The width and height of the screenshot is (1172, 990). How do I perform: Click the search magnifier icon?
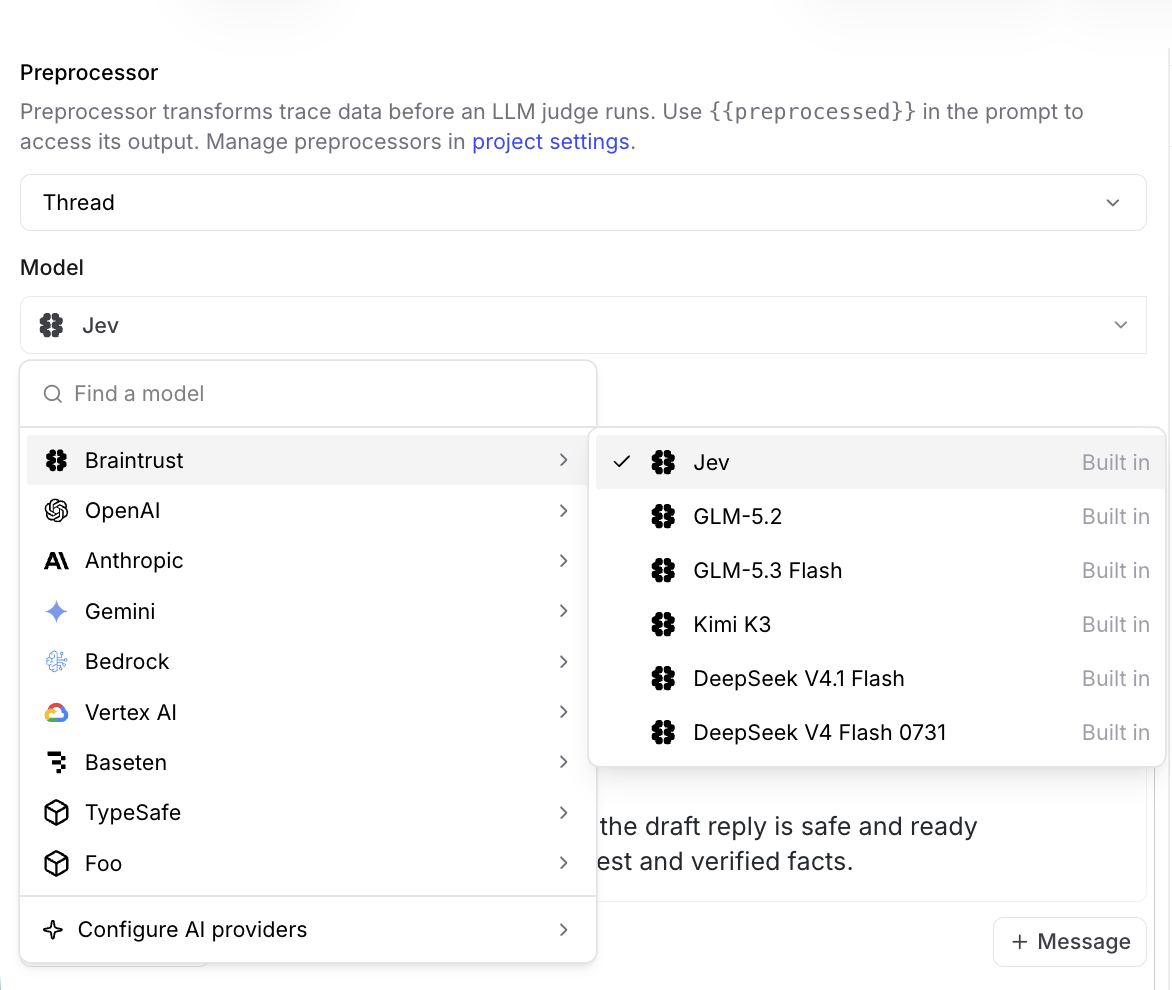pyautogui.click(x=52, y=394)
